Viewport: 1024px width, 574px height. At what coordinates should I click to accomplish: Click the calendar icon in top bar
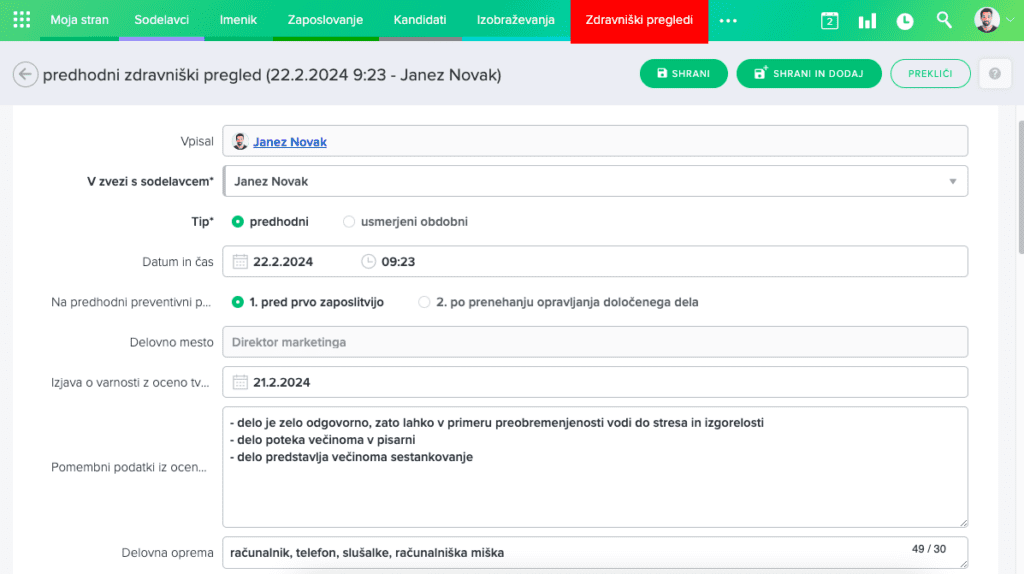coord(829,20)
